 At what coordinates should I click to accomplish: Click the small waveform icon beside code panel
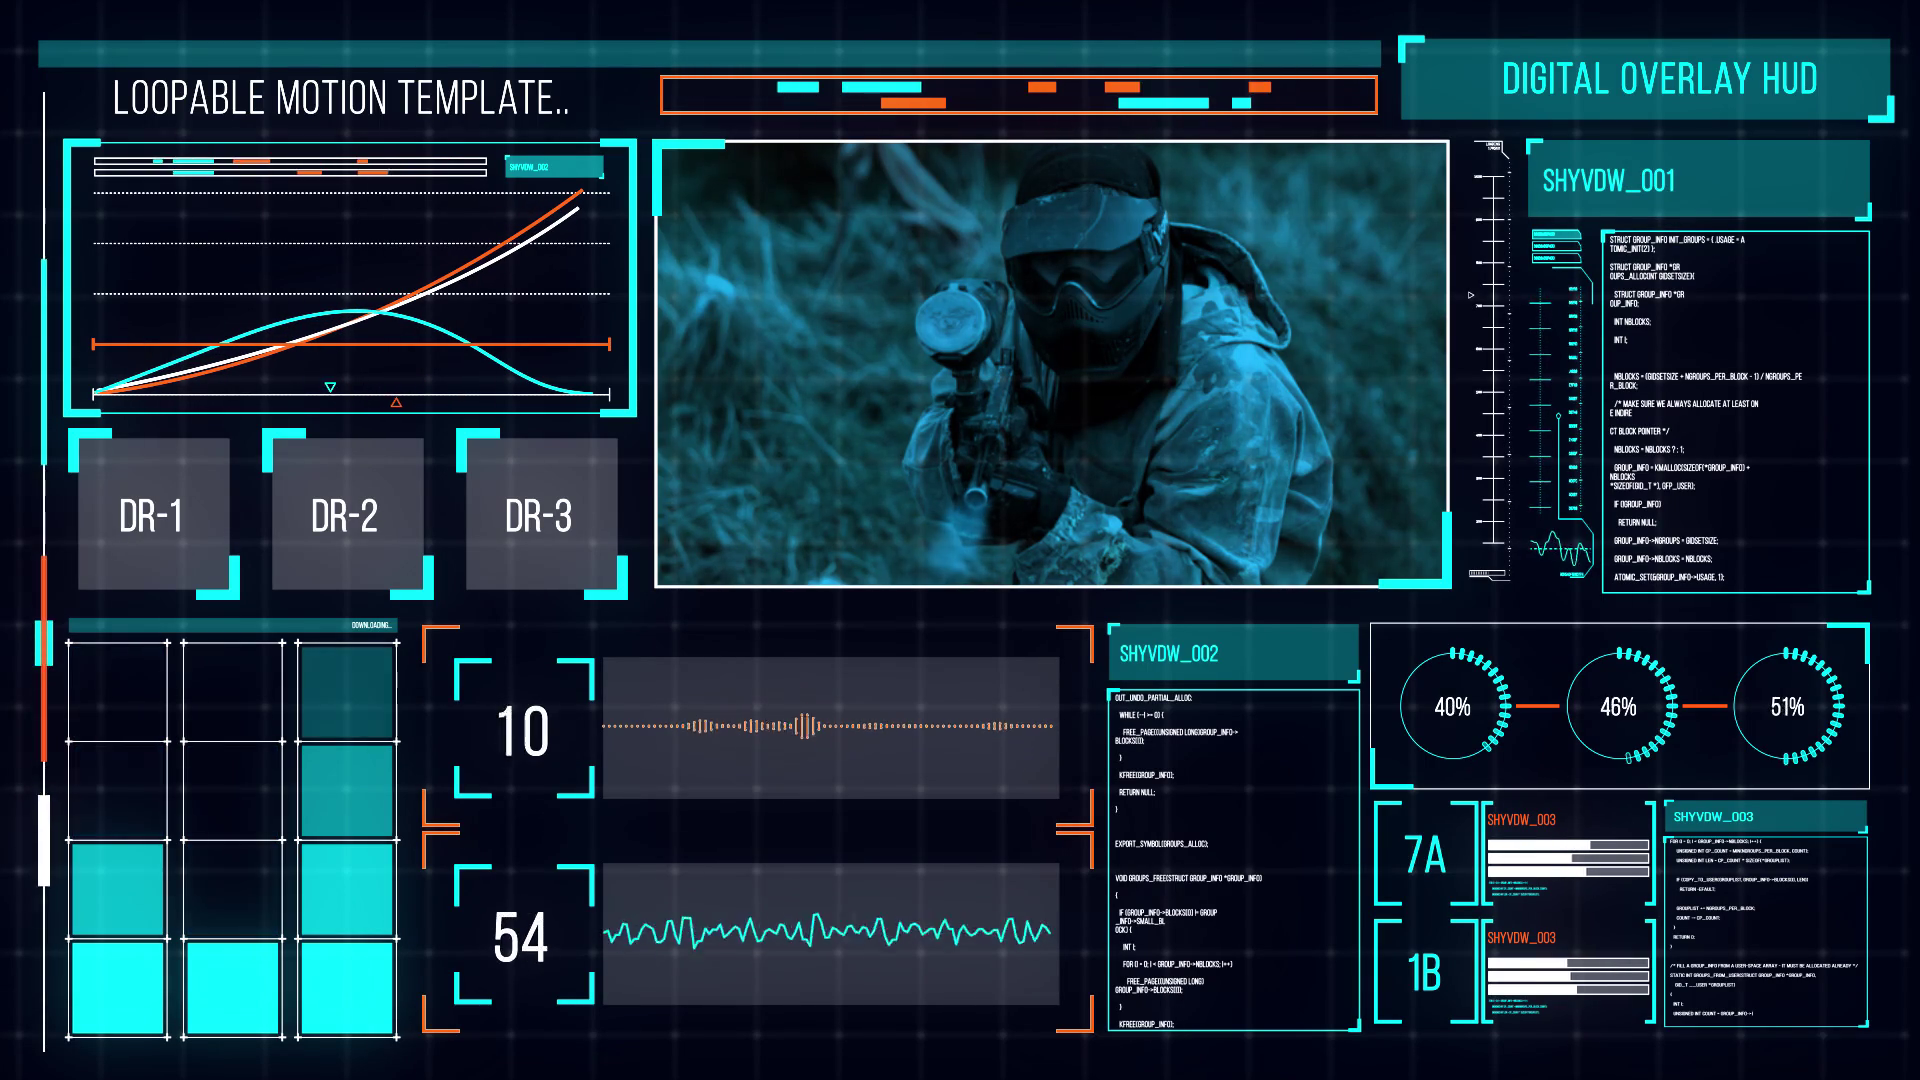(1560, 548)
